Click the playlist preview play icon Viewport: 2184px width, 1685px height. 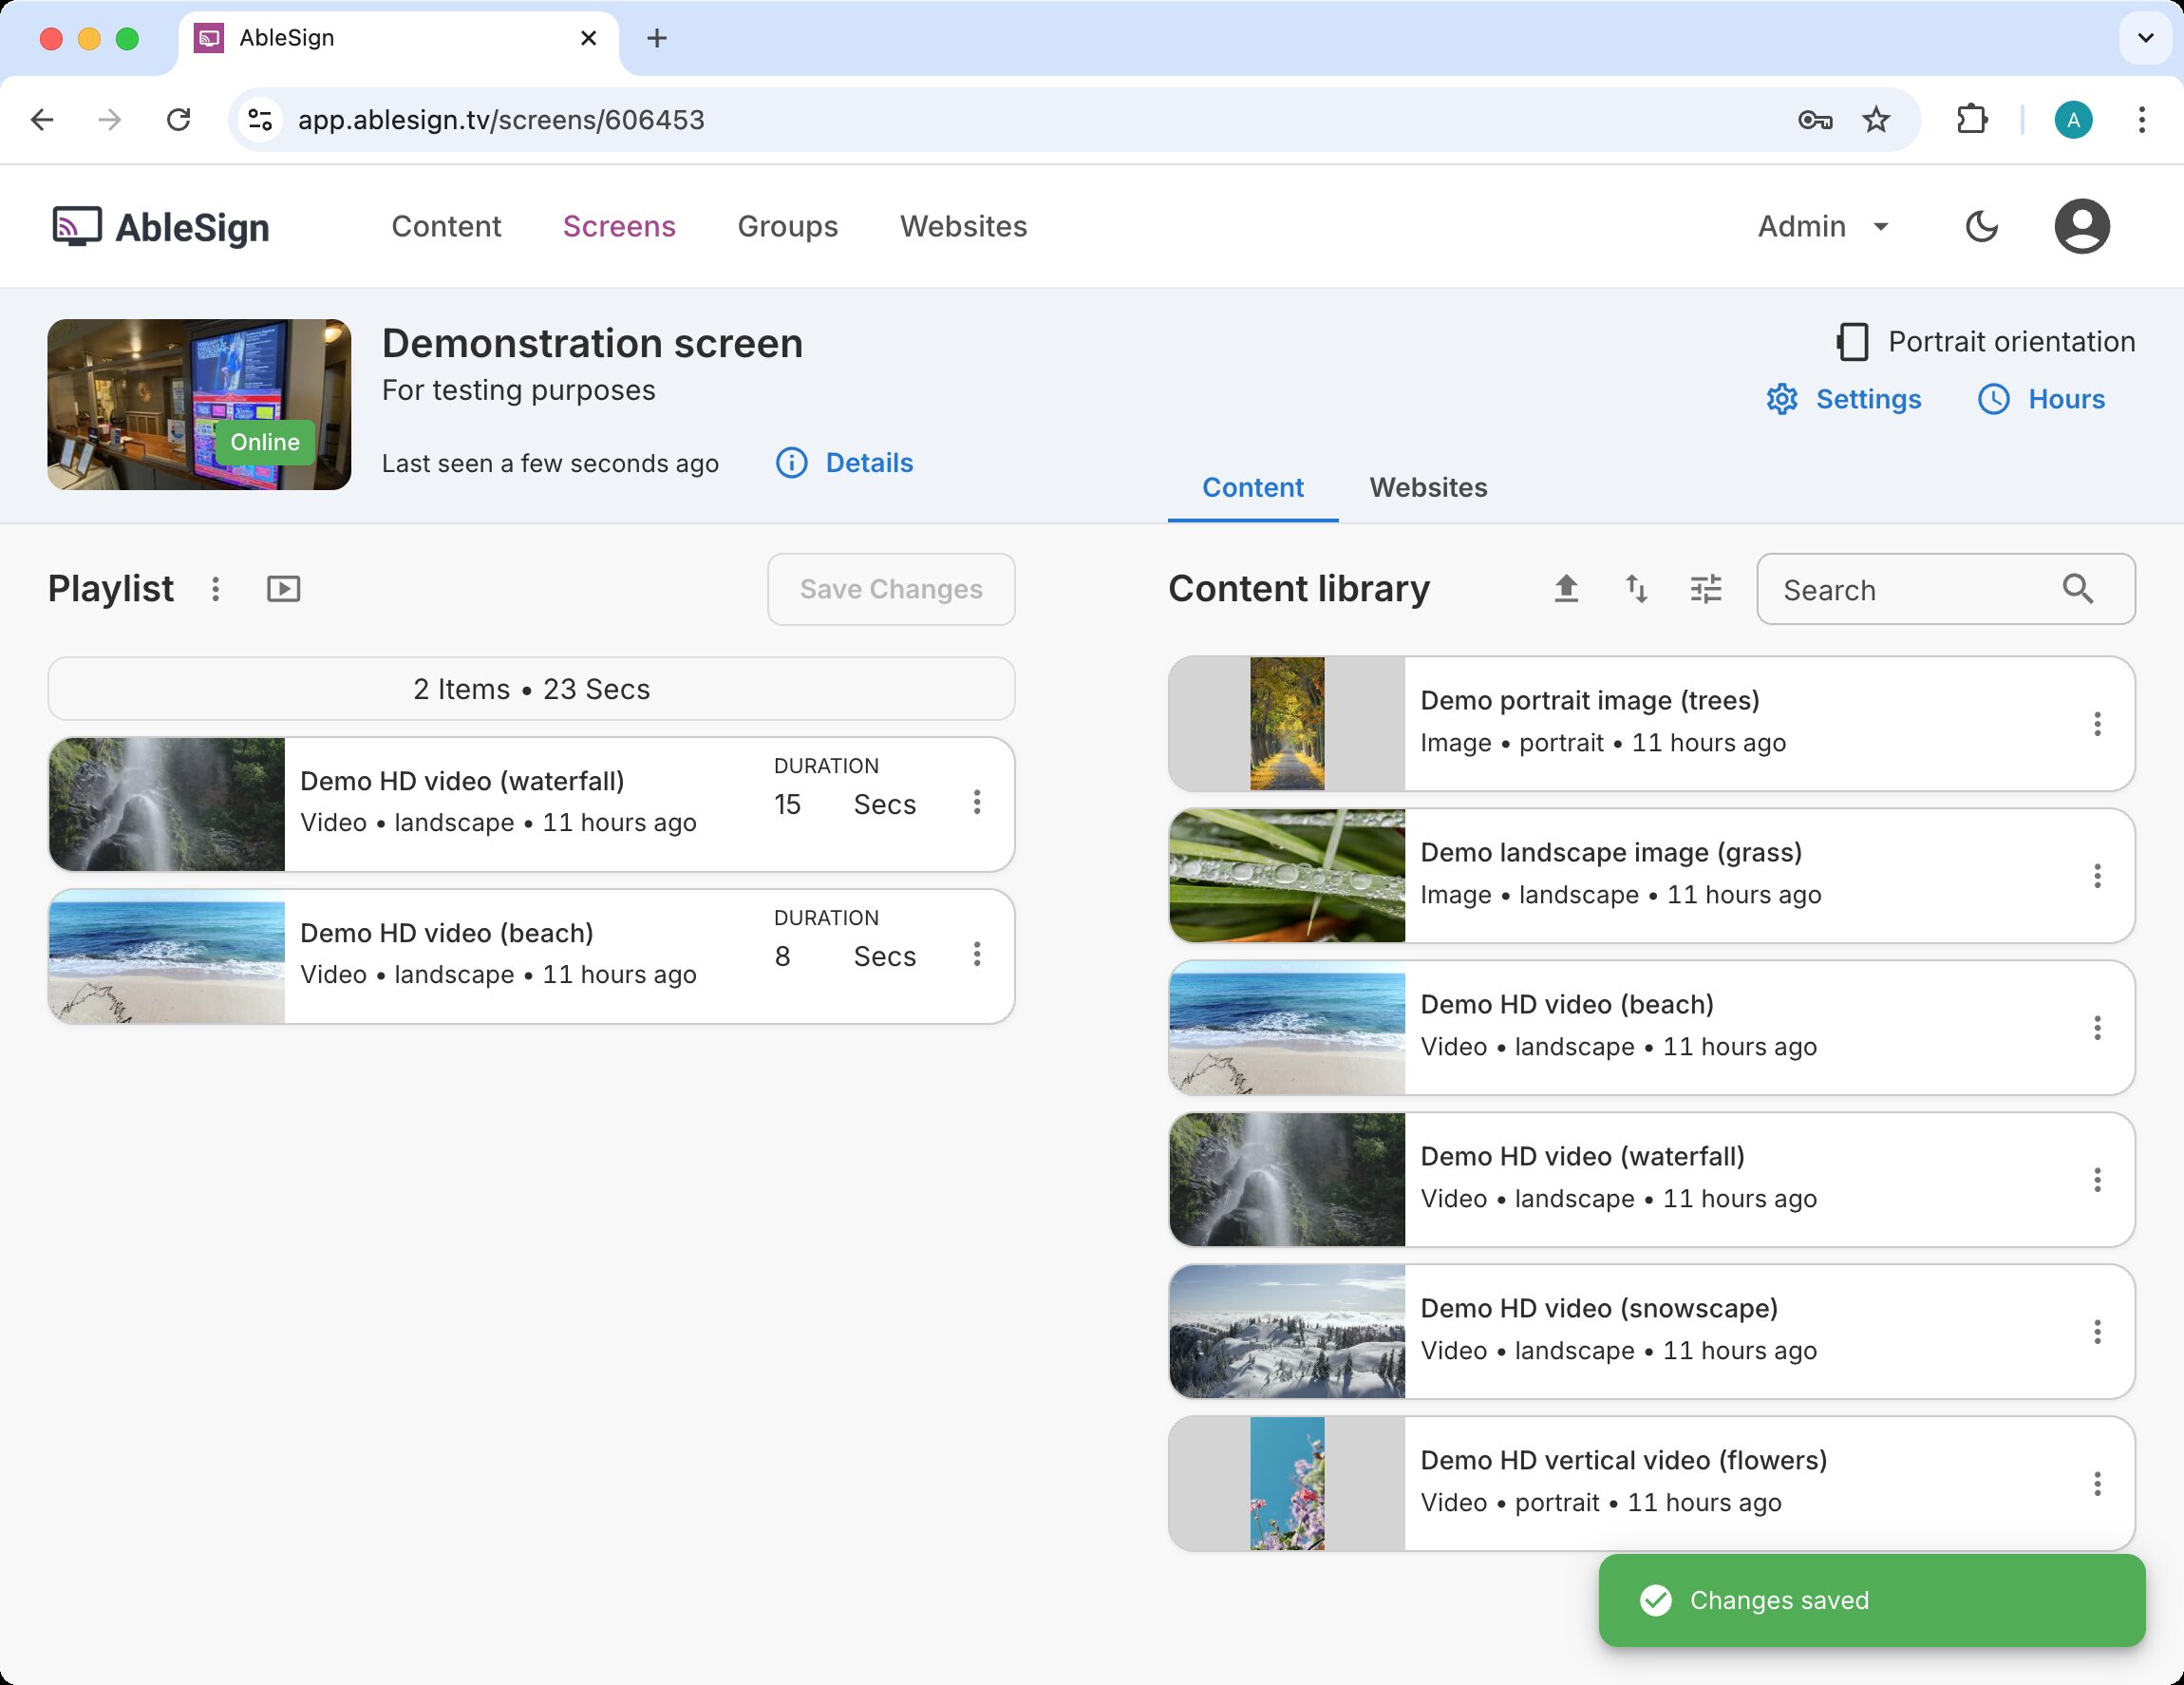(284, 589)
